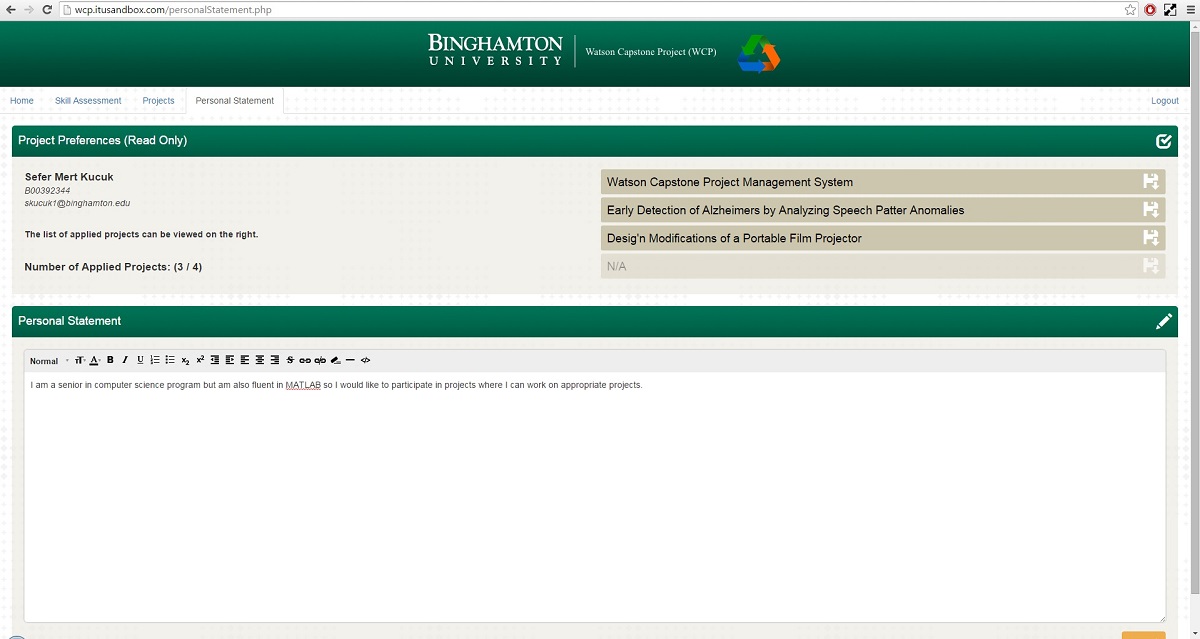This screenshot has width=1200, height=639.
Task: Open the Normal paragraph style dropdown
Action: [x=48, y=360]
